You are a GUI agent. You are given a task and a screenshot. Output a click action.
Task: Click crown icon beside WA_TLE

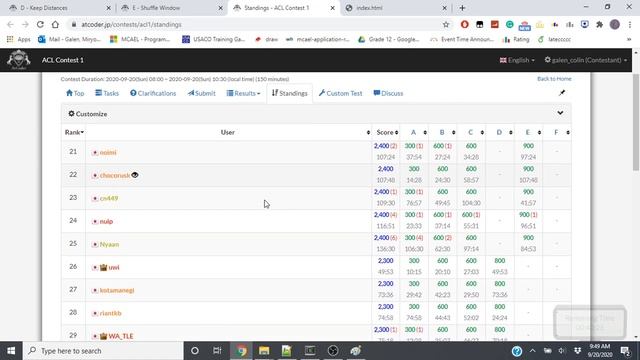(x=104, y=336)
